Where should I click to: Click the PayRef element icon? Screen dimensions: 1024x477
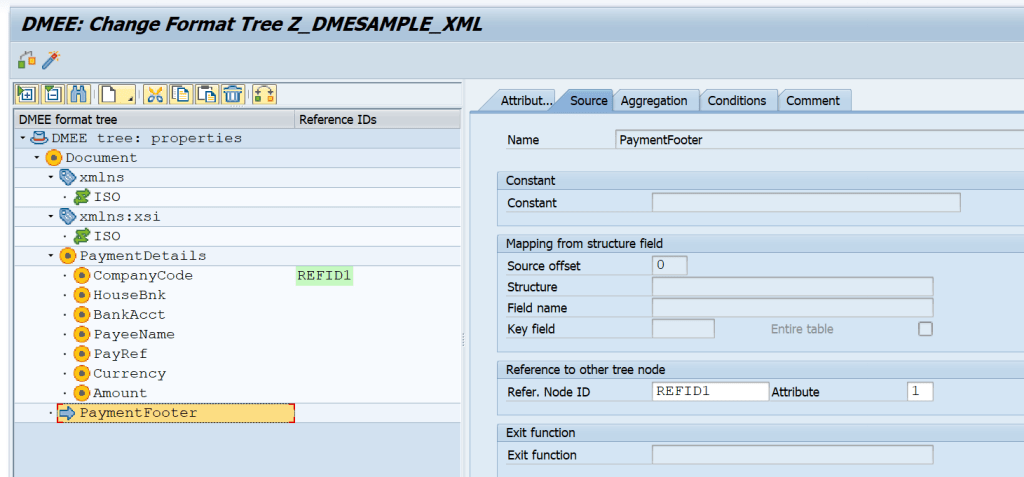coord(81,354)
